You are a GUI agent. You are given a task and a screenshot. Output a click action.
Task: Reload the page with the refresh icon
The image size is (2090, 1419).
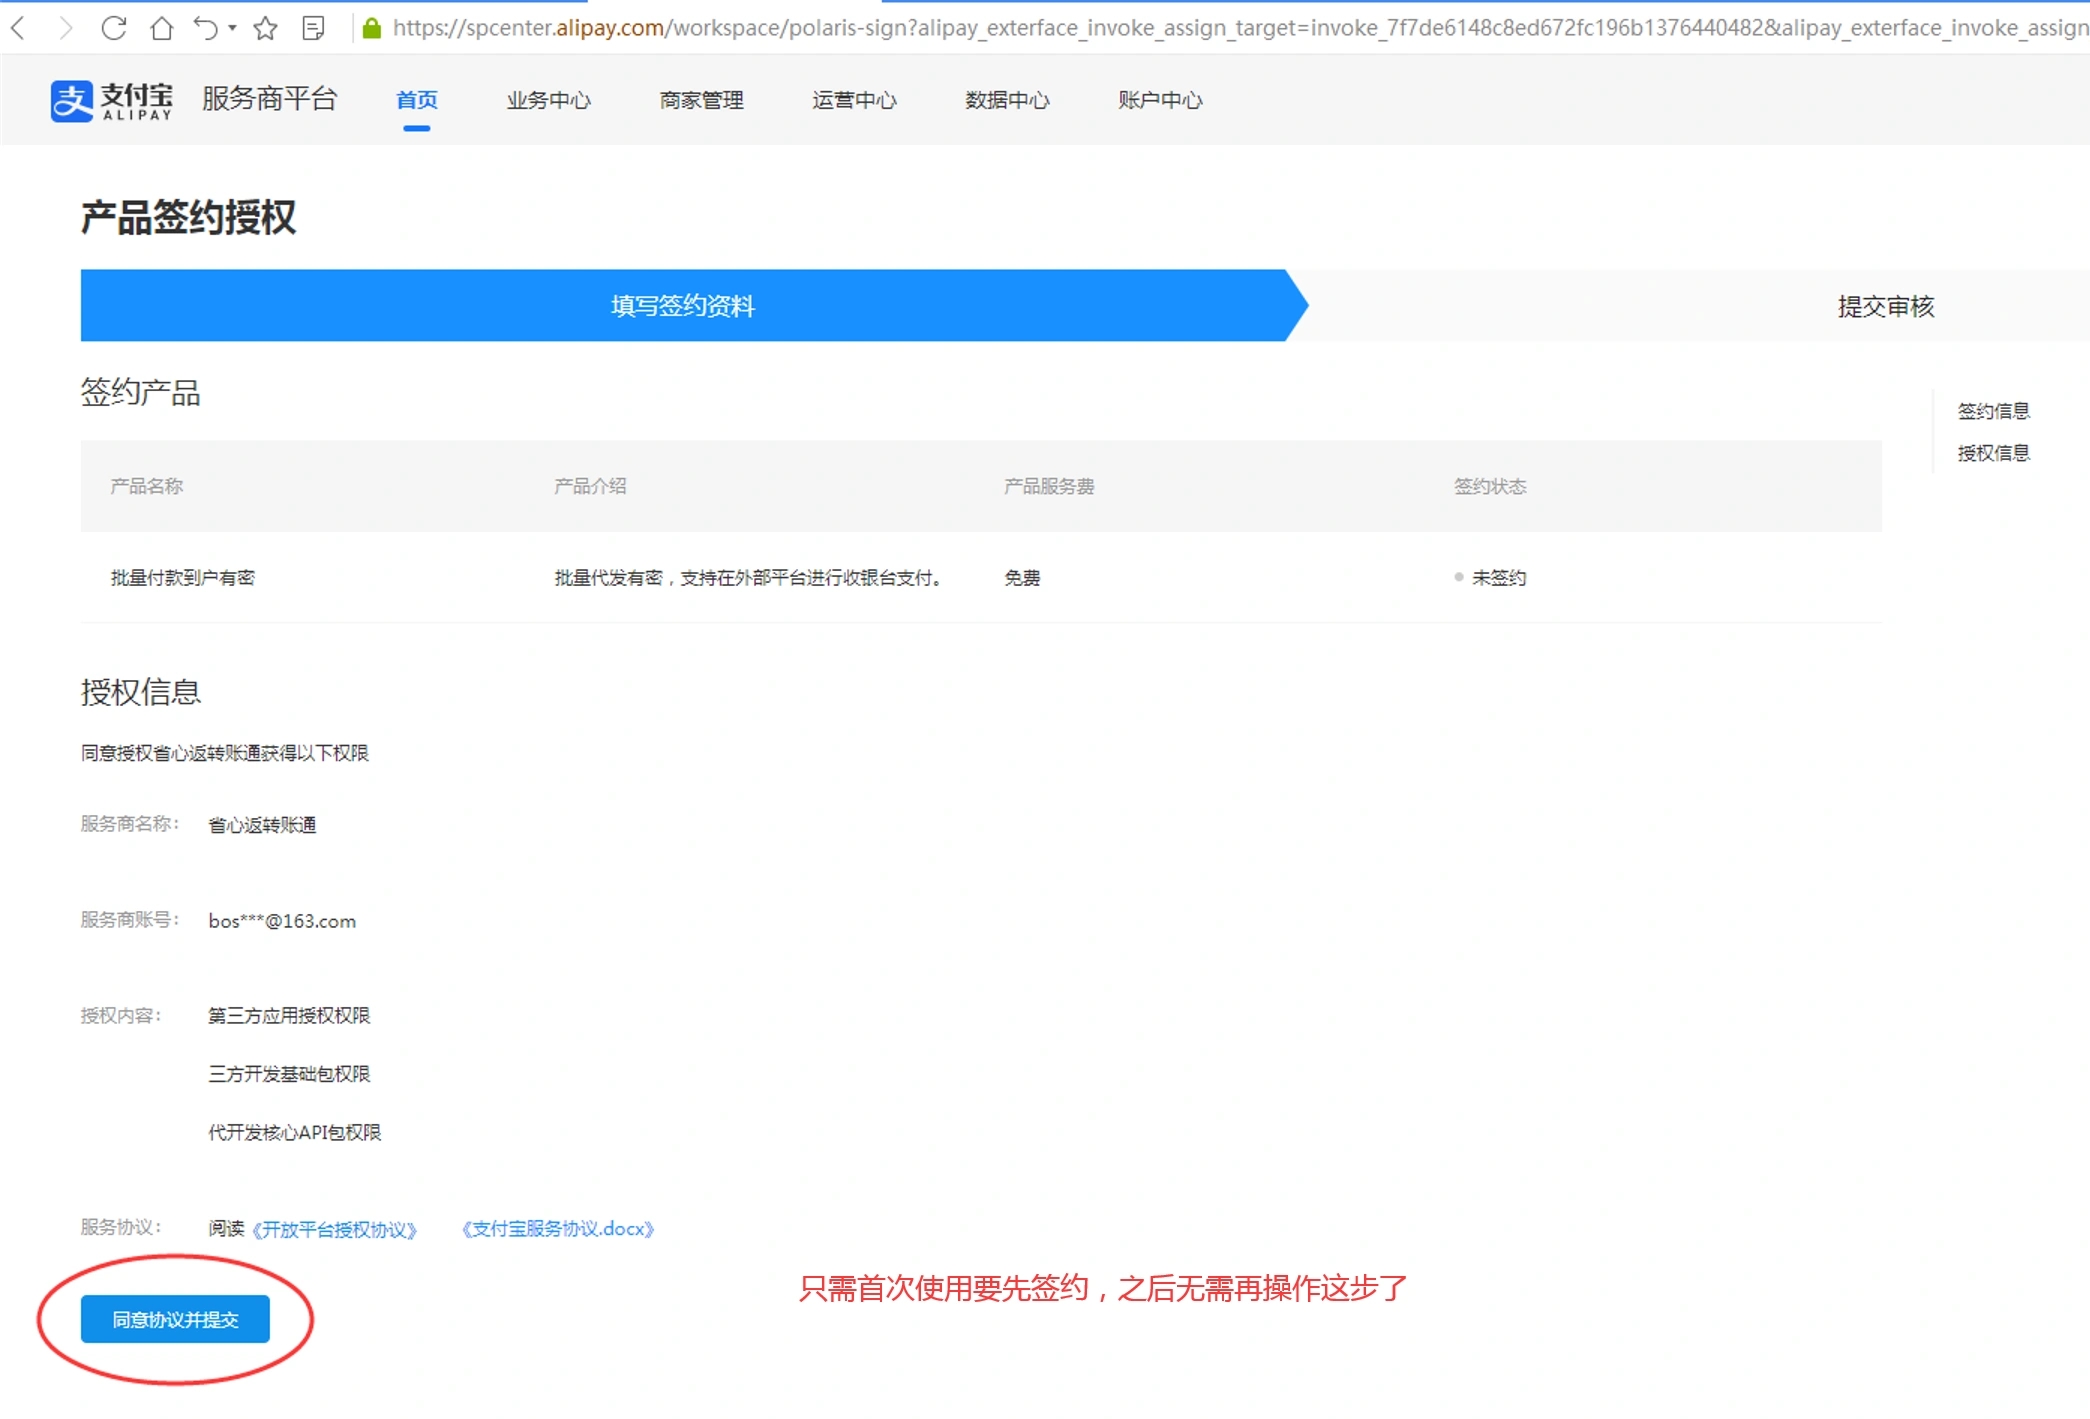pyautogui.click(x=114, y=28)
